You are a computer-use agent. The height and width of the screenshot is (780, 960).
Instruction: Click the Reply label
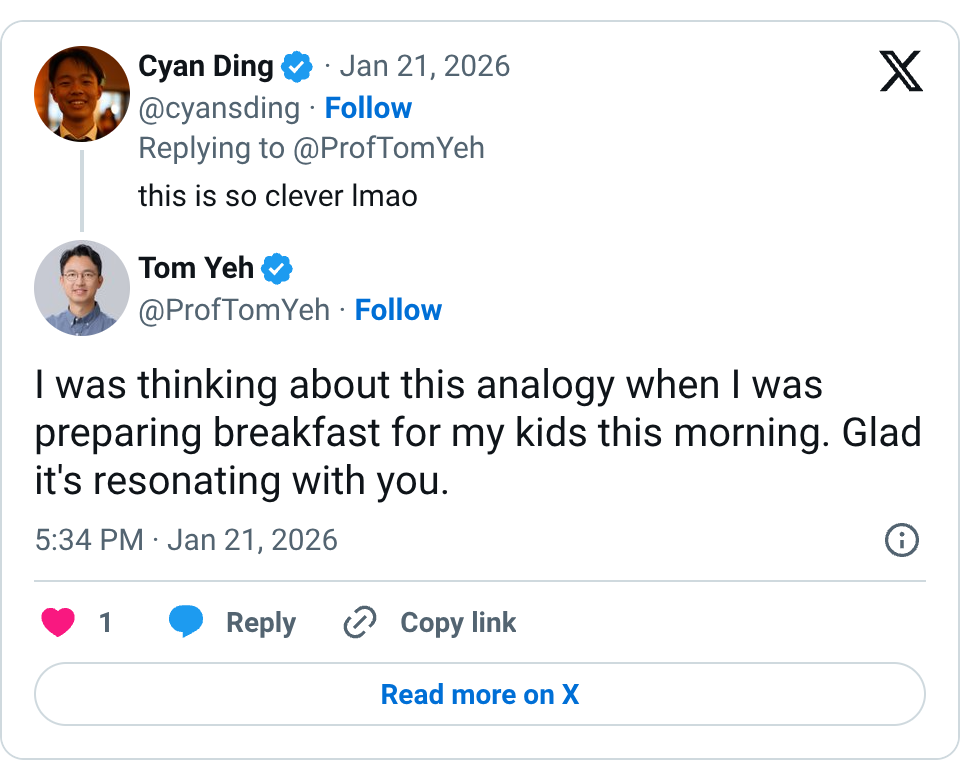261,623
